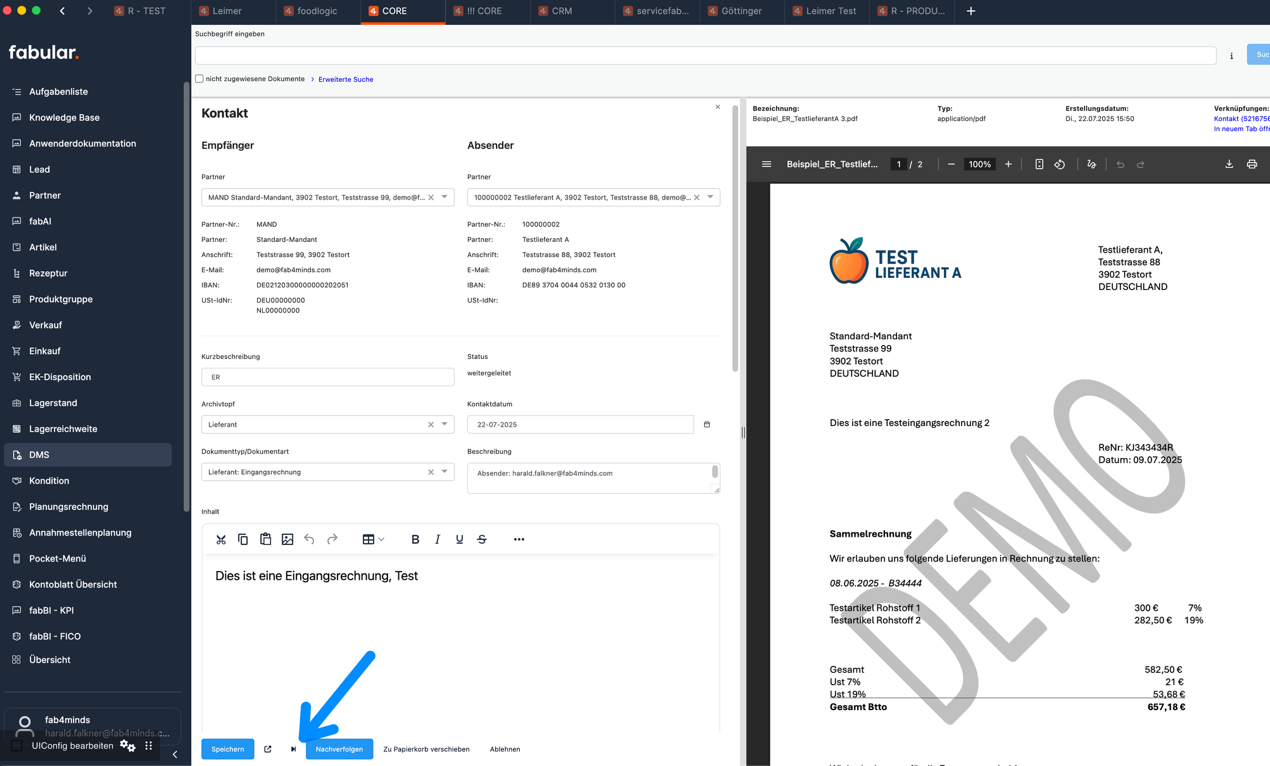Select the Cut icon in the content editor toolbar
1270x766 pixels.
point(221,539)
